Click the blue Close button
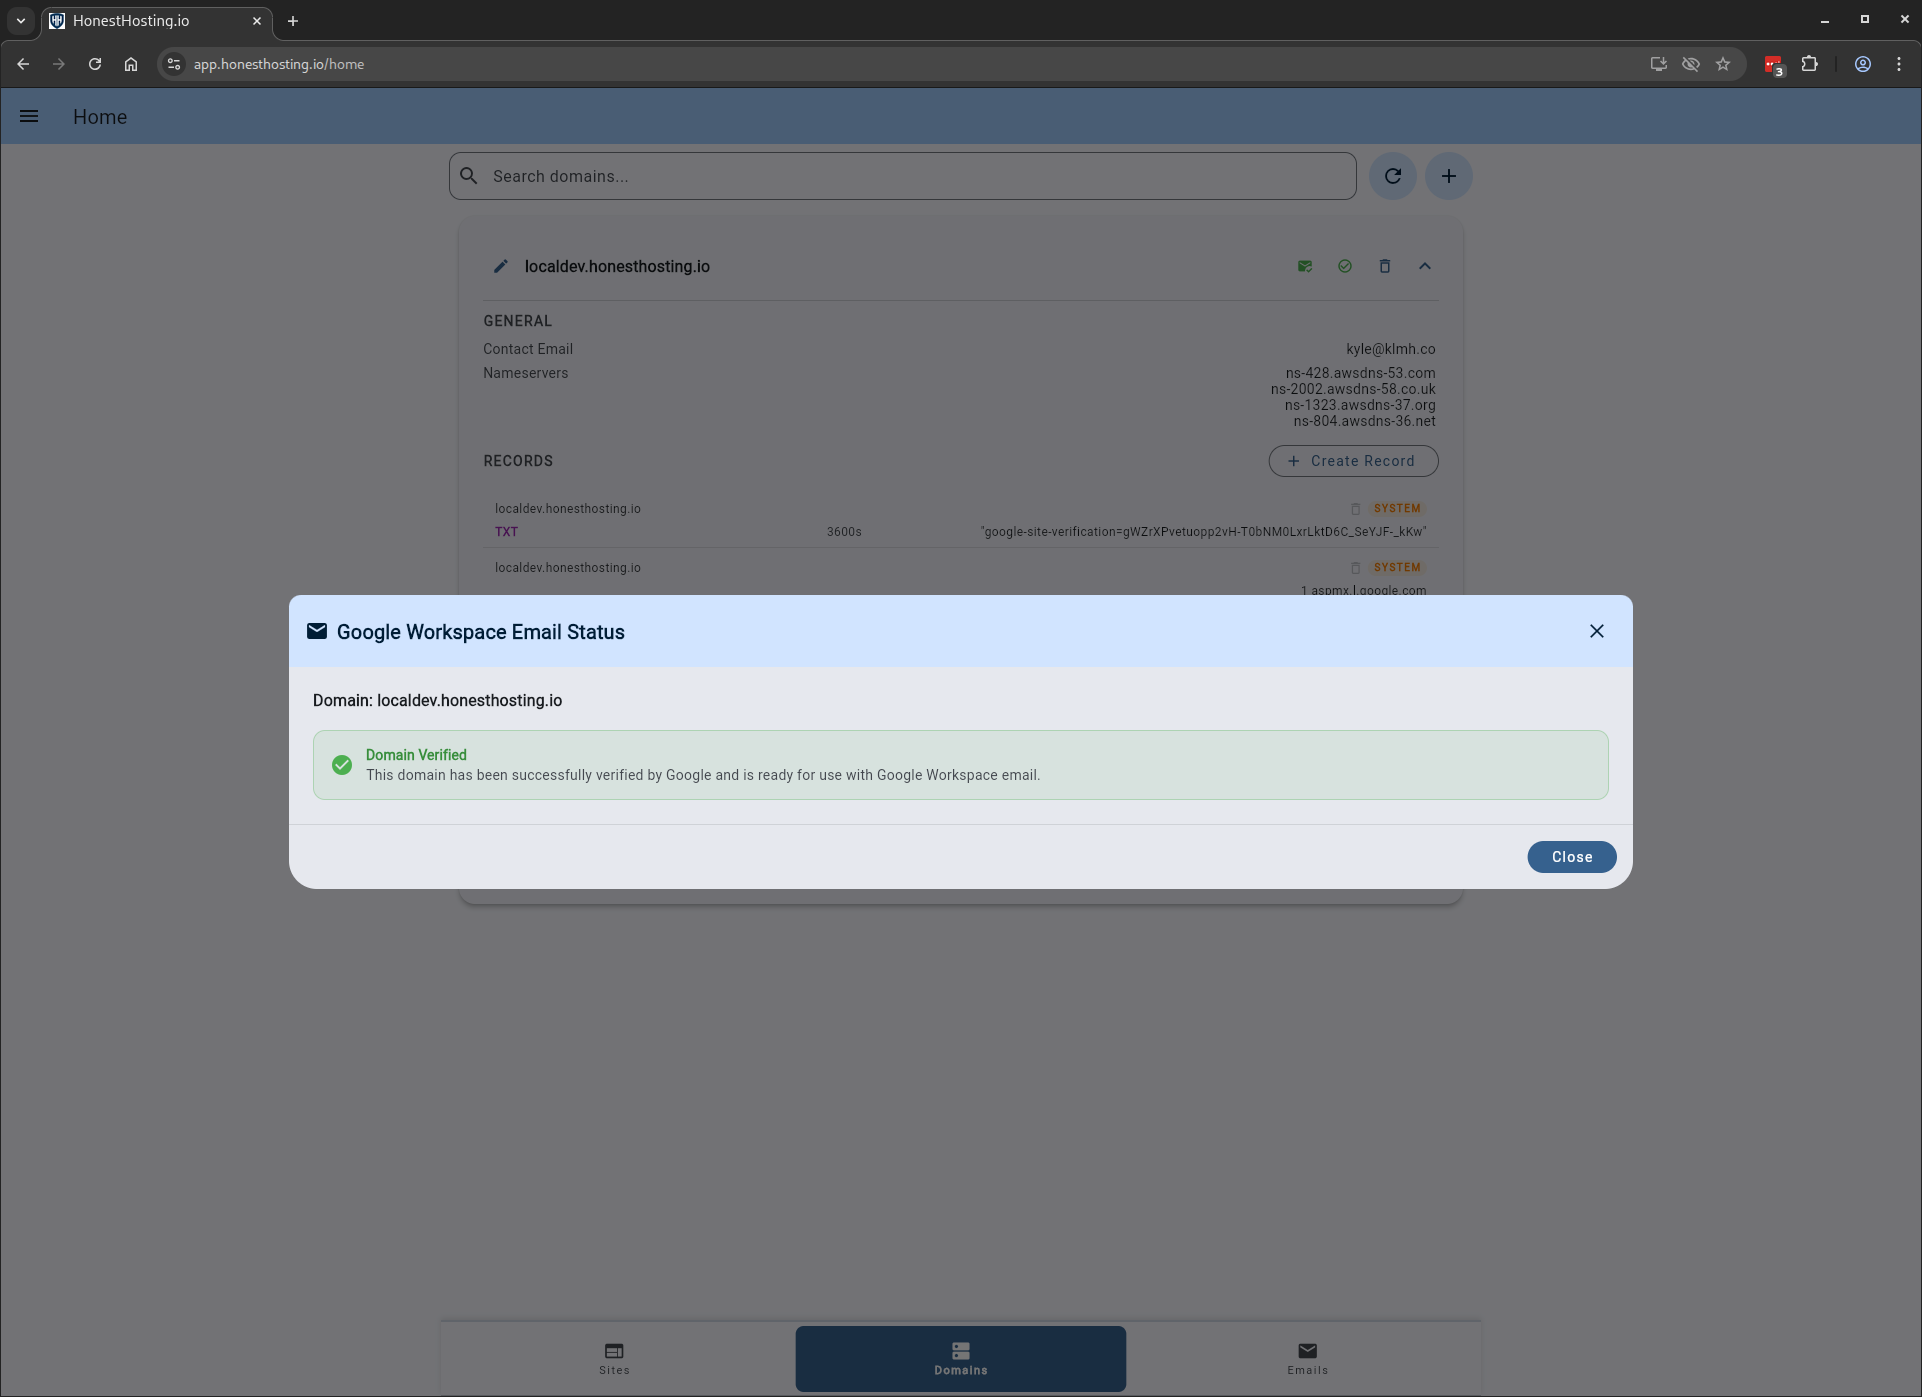This screenshot has width=1922, height=1397. point(1571,857)
